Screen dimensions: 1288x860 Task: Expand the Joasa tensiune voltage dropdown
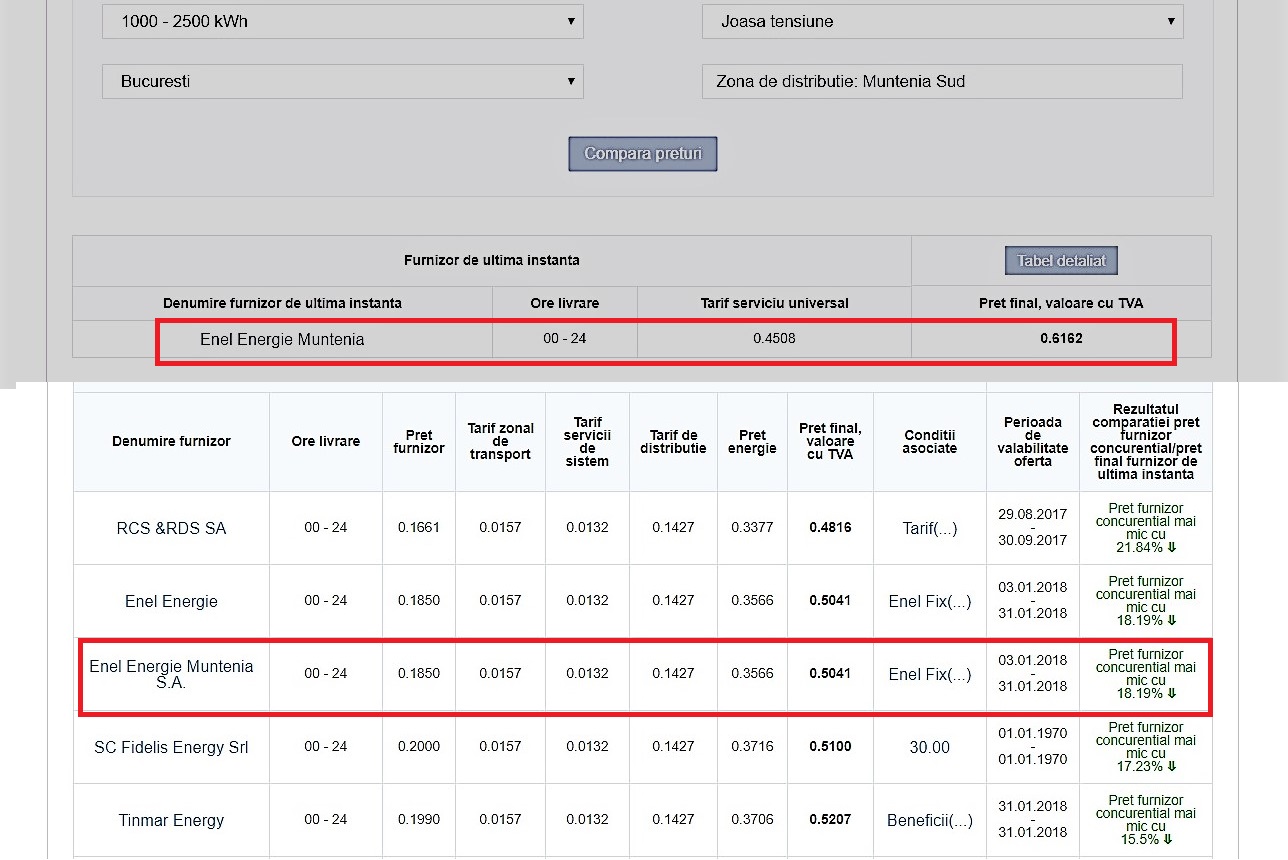[942, 21]
